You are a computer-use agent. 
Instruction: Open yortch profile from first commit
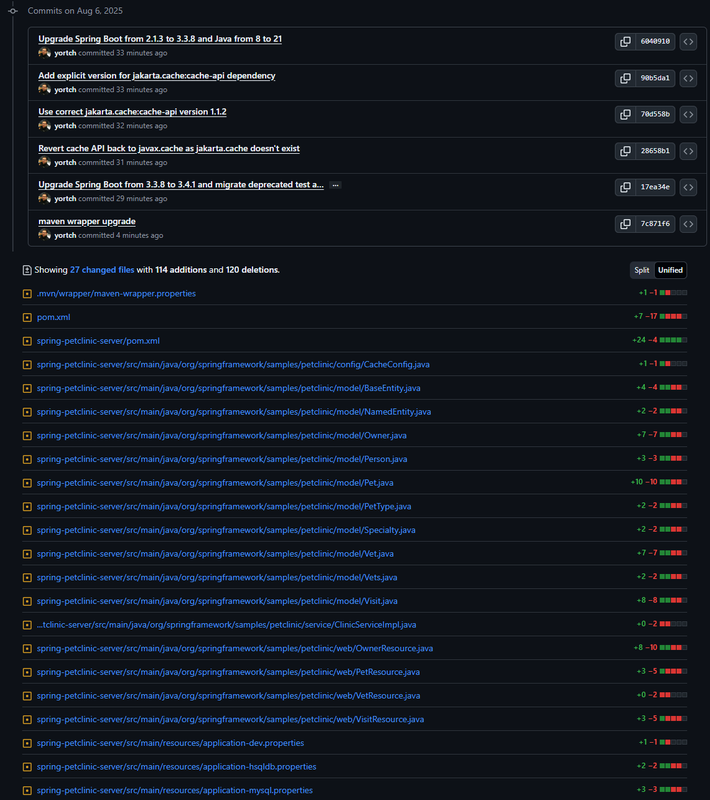click(65, 53)
